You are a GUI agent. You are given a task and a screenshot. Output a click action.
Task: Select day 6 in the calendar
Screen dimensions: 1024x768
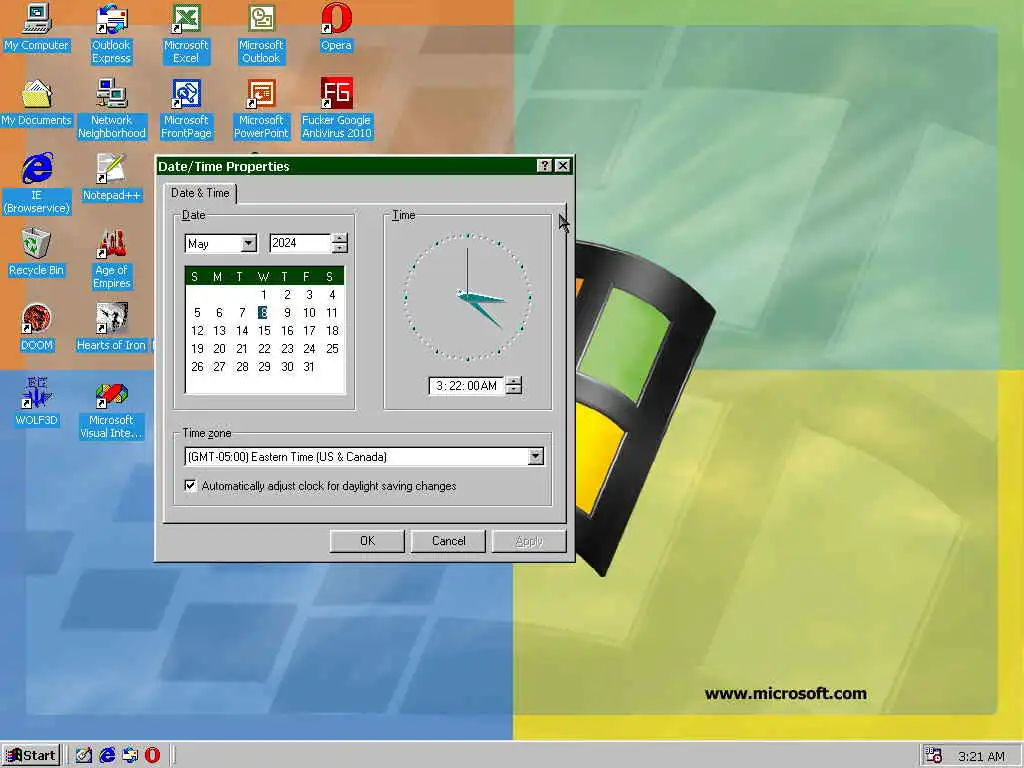pos(219,313)
